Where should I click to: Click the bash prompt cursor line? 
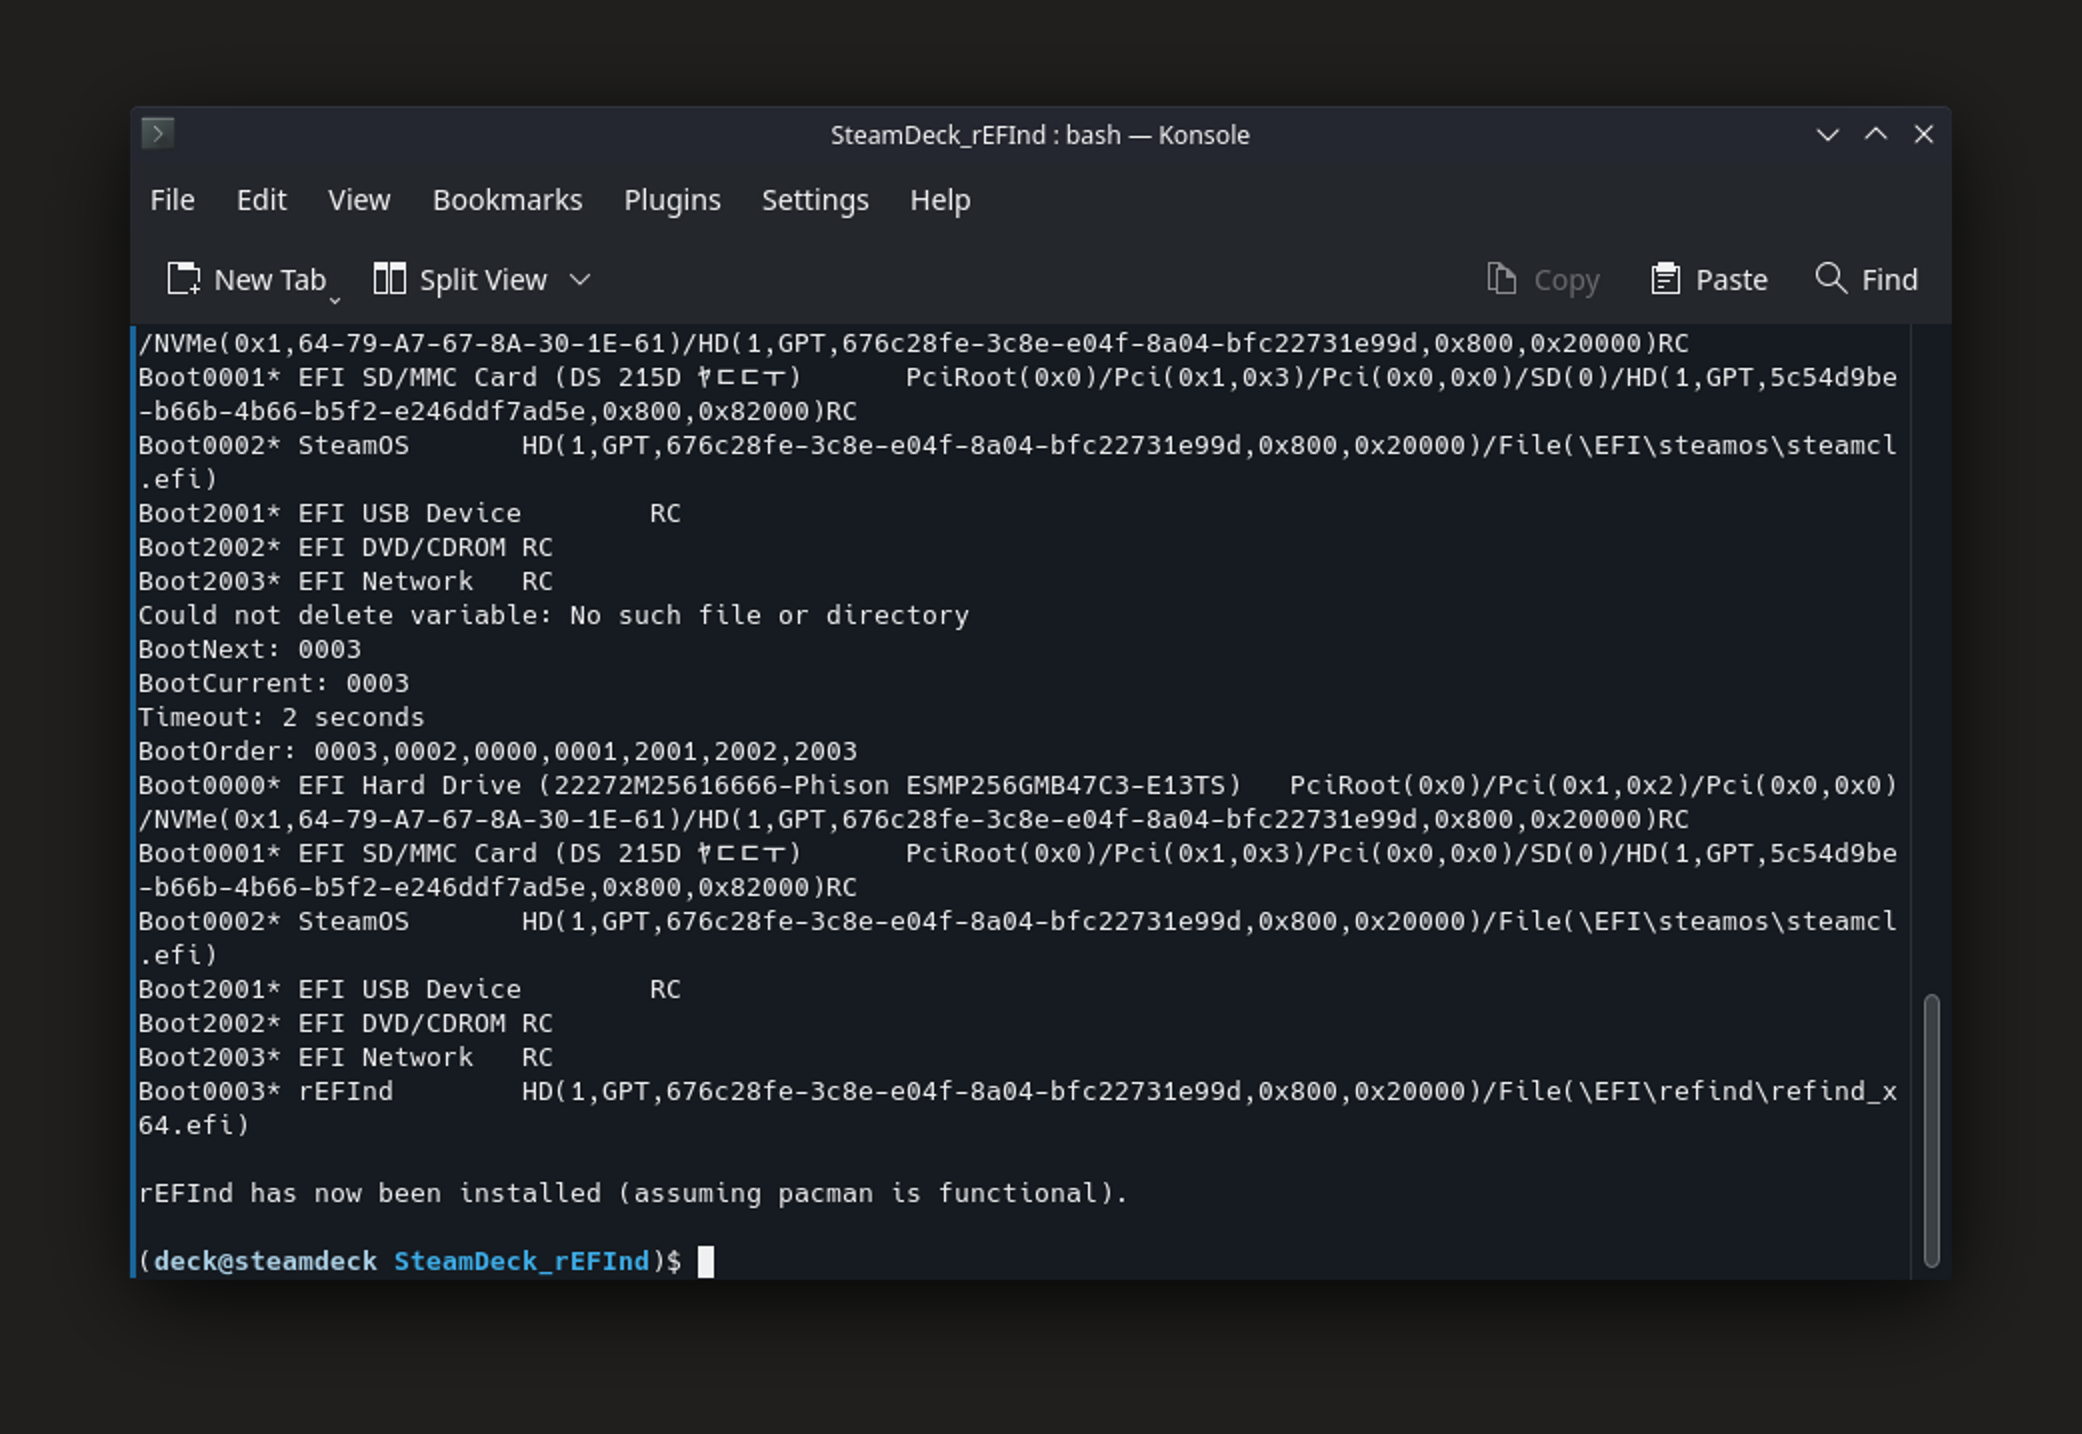tap(705, 1261)
